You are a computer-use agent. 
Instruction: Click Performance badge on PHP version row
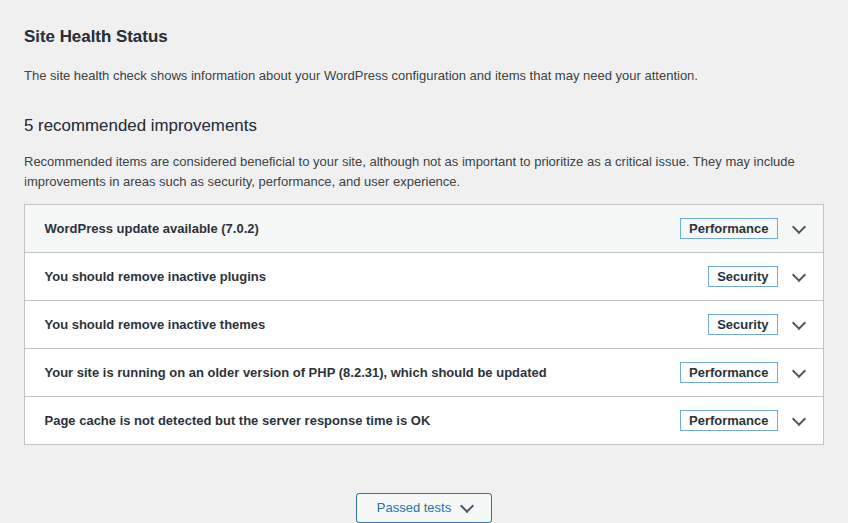728,373
